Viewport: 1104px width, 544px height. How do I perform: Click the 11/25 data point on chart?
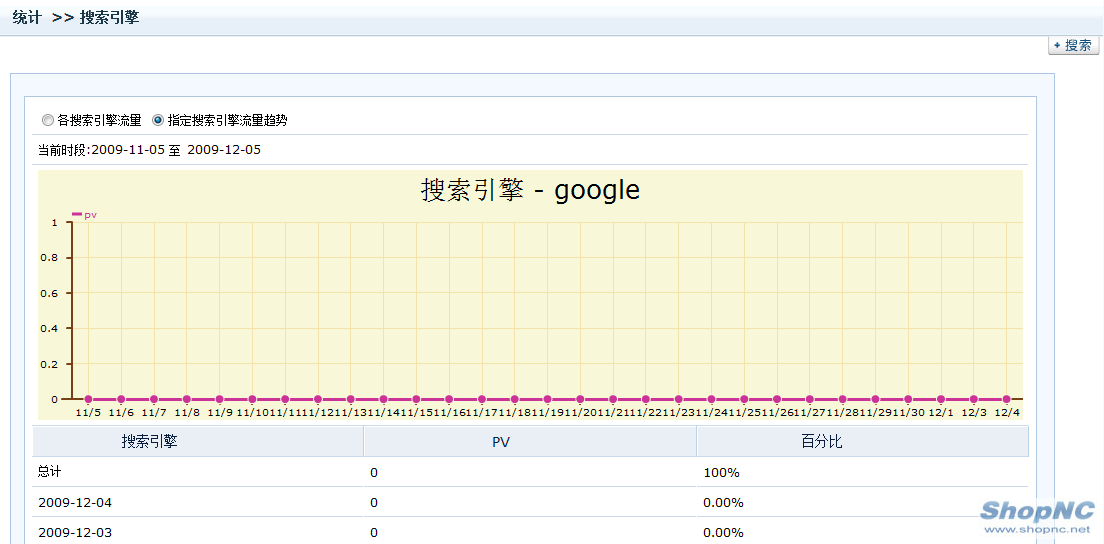coord(744,399)
